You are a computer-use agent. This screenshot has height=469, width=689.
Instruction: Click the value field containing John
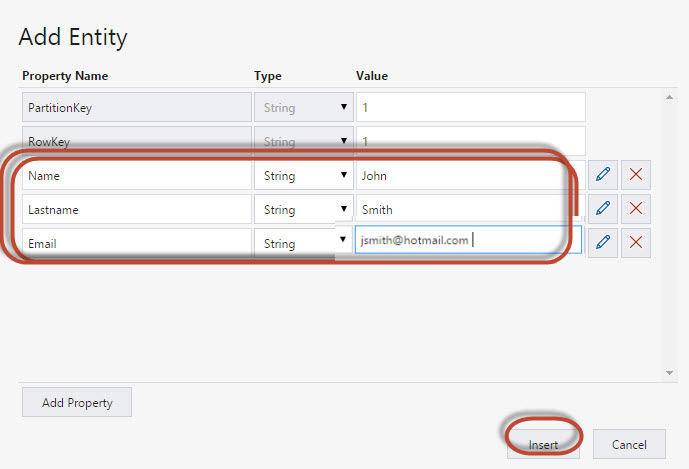pyautogui.click(x=470, y=175)
